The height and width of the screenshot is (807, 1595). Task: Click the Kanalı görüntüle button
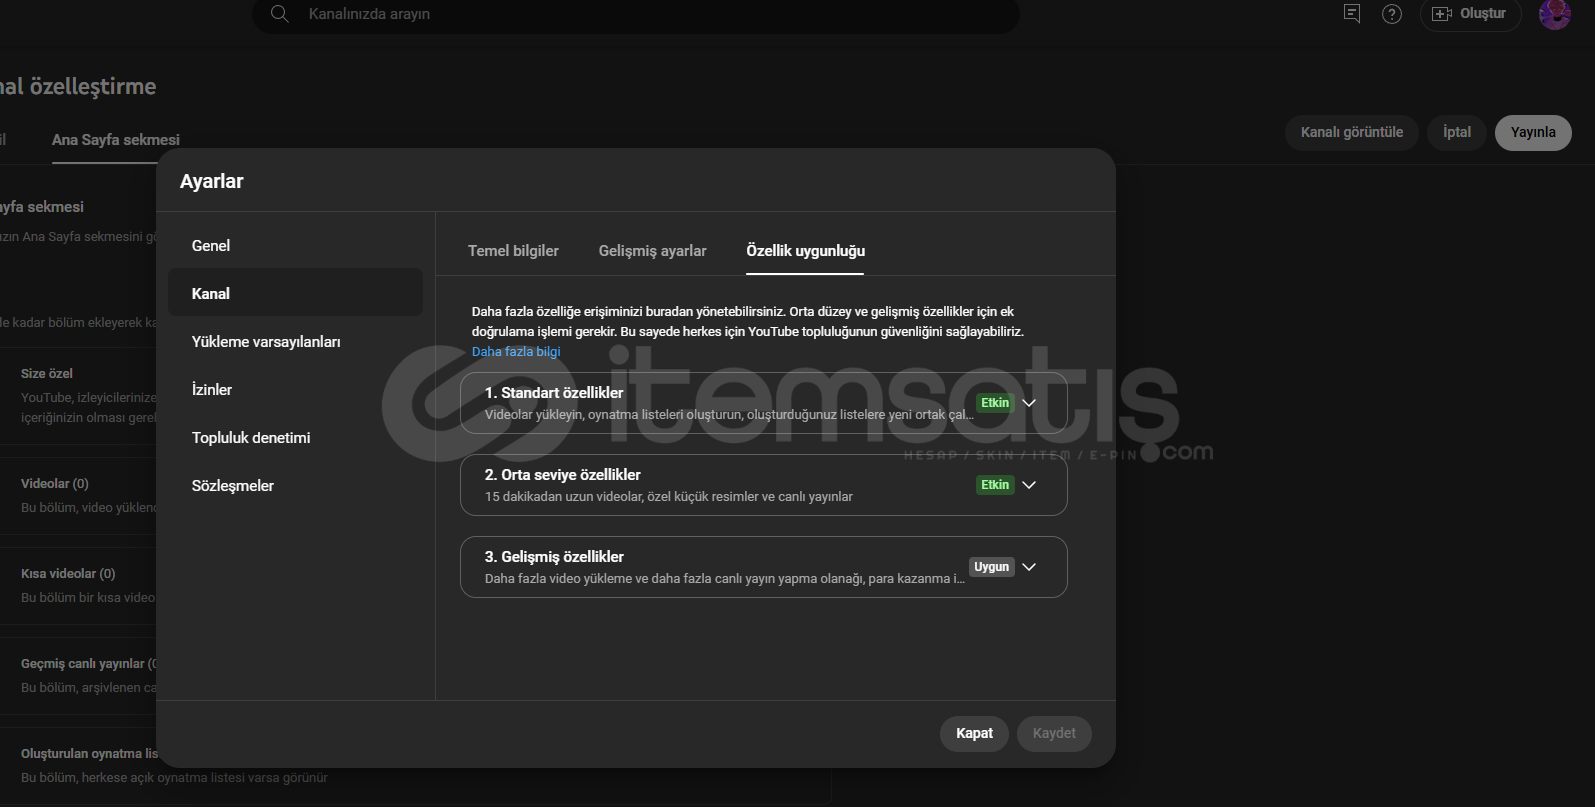(x=1351, y=132)
